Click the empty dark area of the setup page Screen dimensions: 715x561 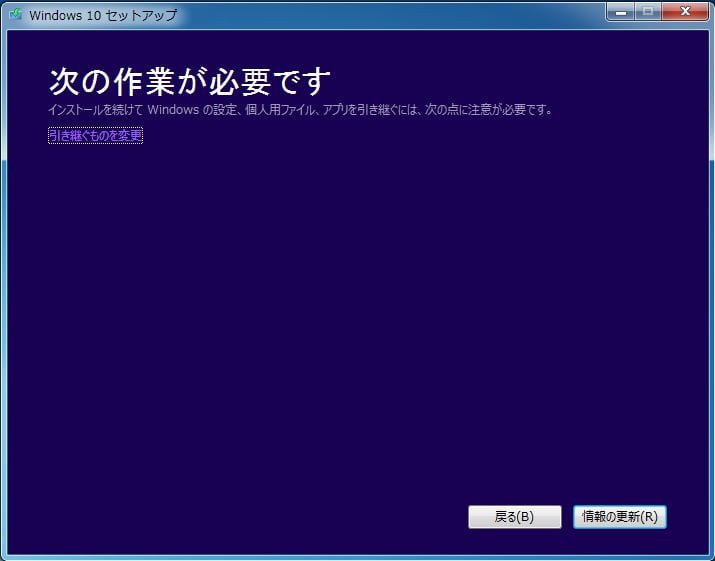coord(357,320)
